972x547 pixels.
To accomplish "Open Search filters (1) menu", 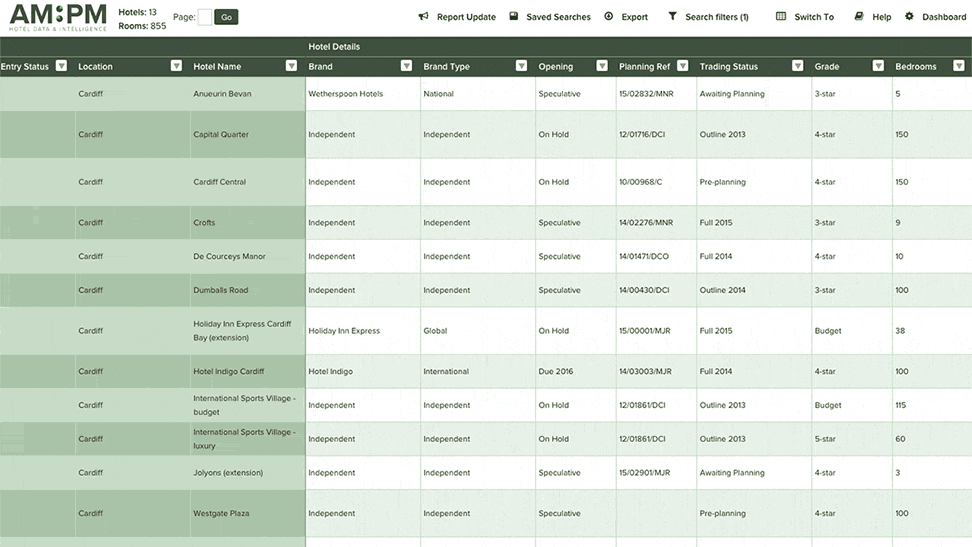I will tap(717, 17).
